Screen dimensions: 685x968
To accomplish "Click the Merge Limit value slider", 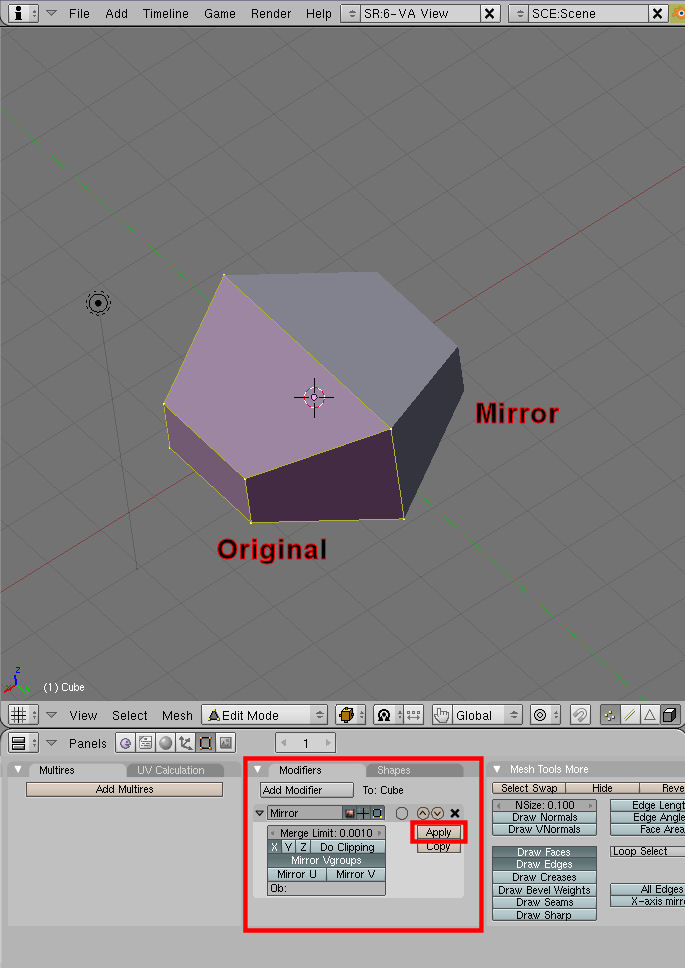I will (326, 833).
